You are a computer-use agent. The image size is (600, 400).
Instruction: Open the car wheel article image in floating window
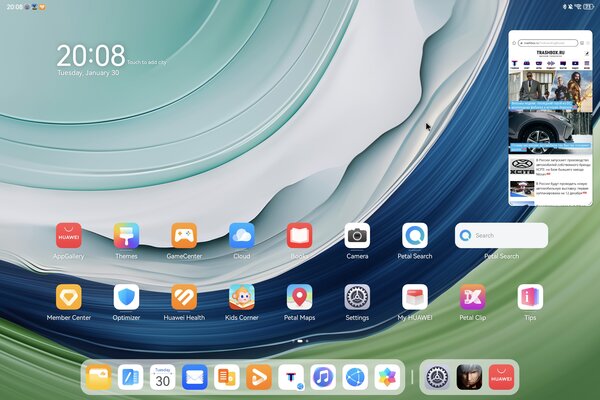pos(550,132)
